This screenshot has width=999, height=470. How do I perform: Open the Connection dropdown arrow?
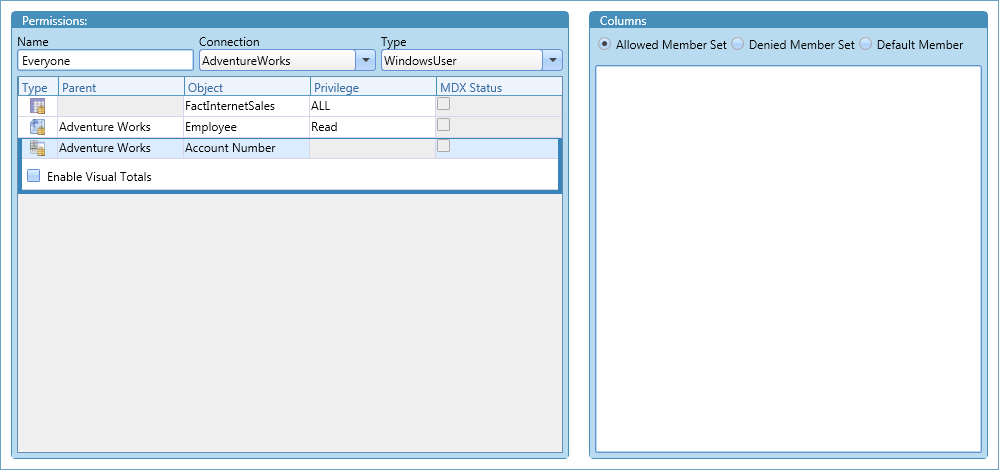(x=365, y=61)
